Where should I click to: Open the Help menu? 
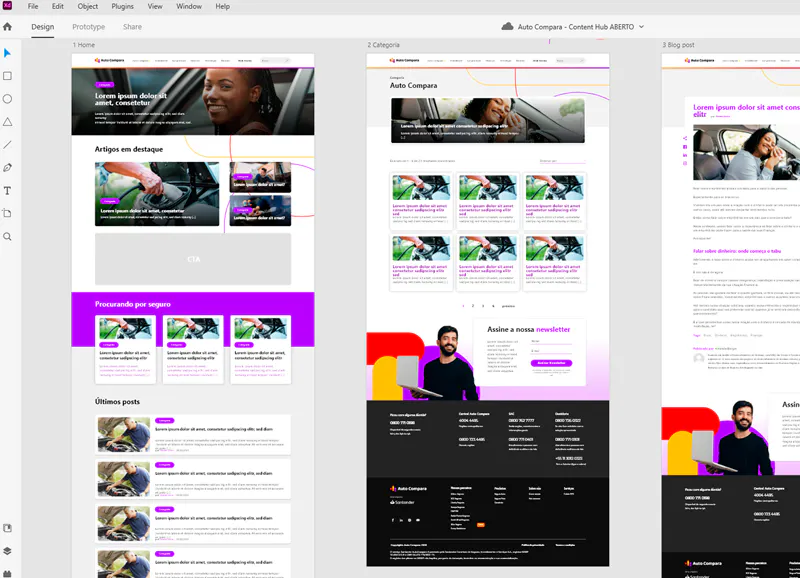222,6
